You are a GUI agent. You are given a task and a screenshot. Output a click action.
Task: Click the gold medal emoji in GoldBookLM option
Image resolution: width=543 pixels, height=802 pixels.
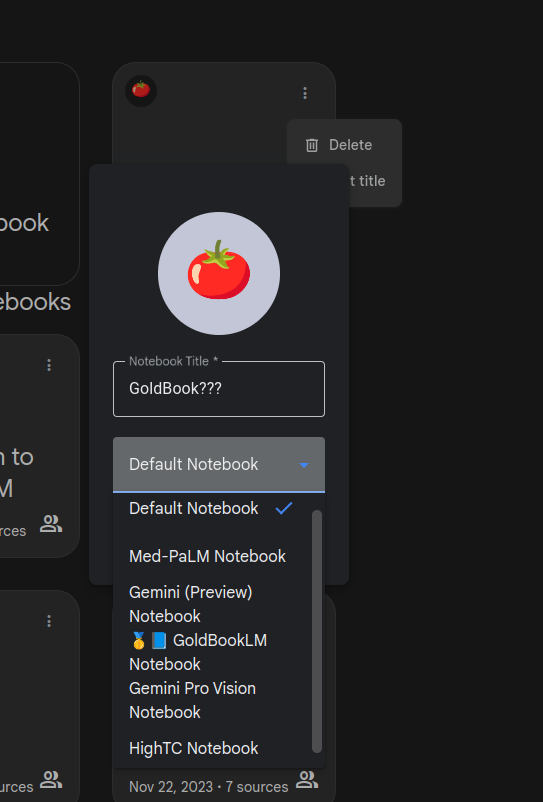pos(139,640)
